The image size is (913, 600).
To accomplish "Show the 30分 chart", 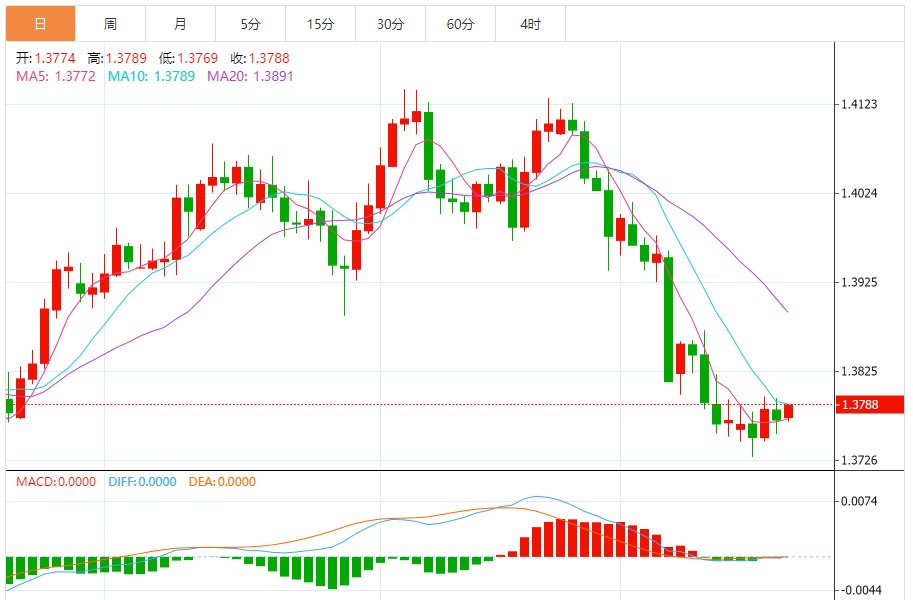I will tap(390, 24).
